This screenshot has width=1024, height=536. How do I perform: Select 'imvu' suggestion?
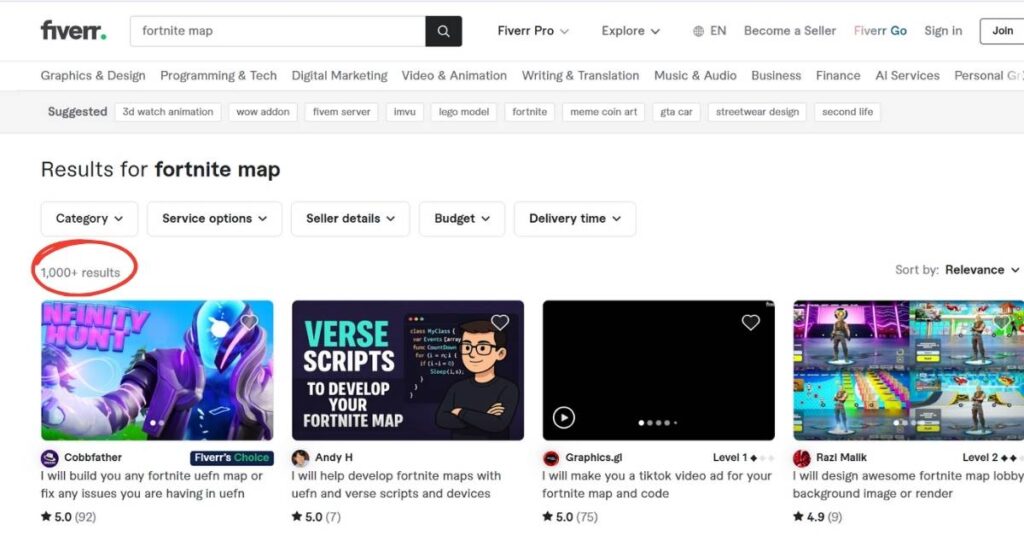404,112
